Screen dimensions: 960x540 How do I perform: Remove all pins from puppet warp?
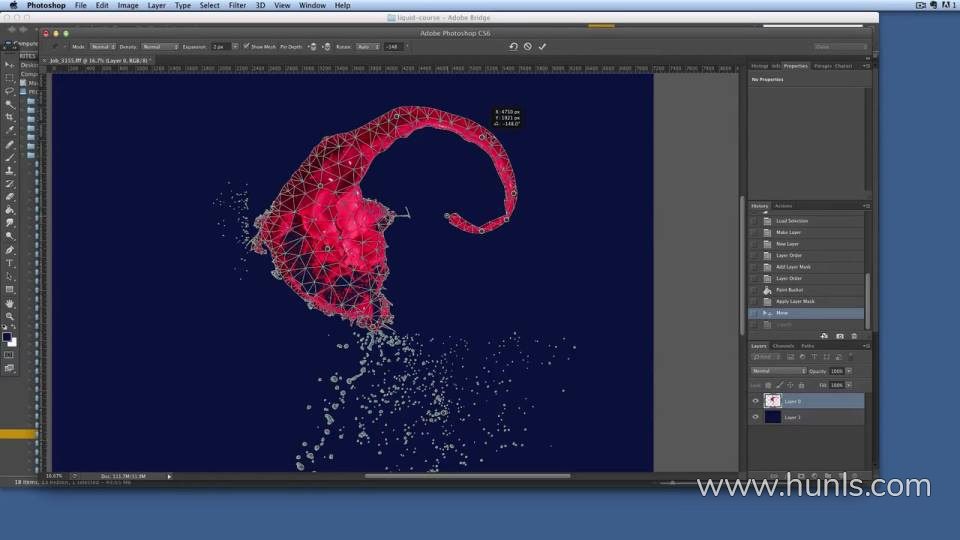[513, 47]
